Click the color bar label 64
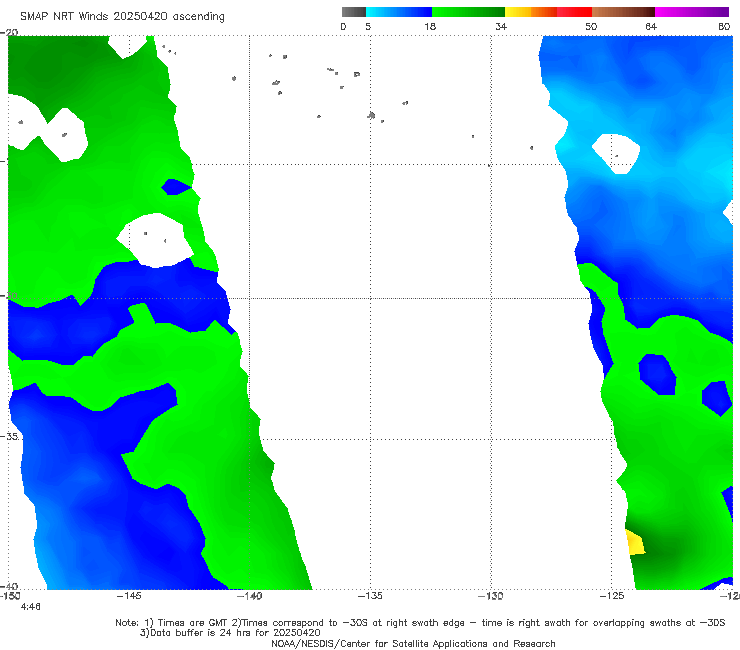This screenshot has width=740, height=650. [651, 26]
